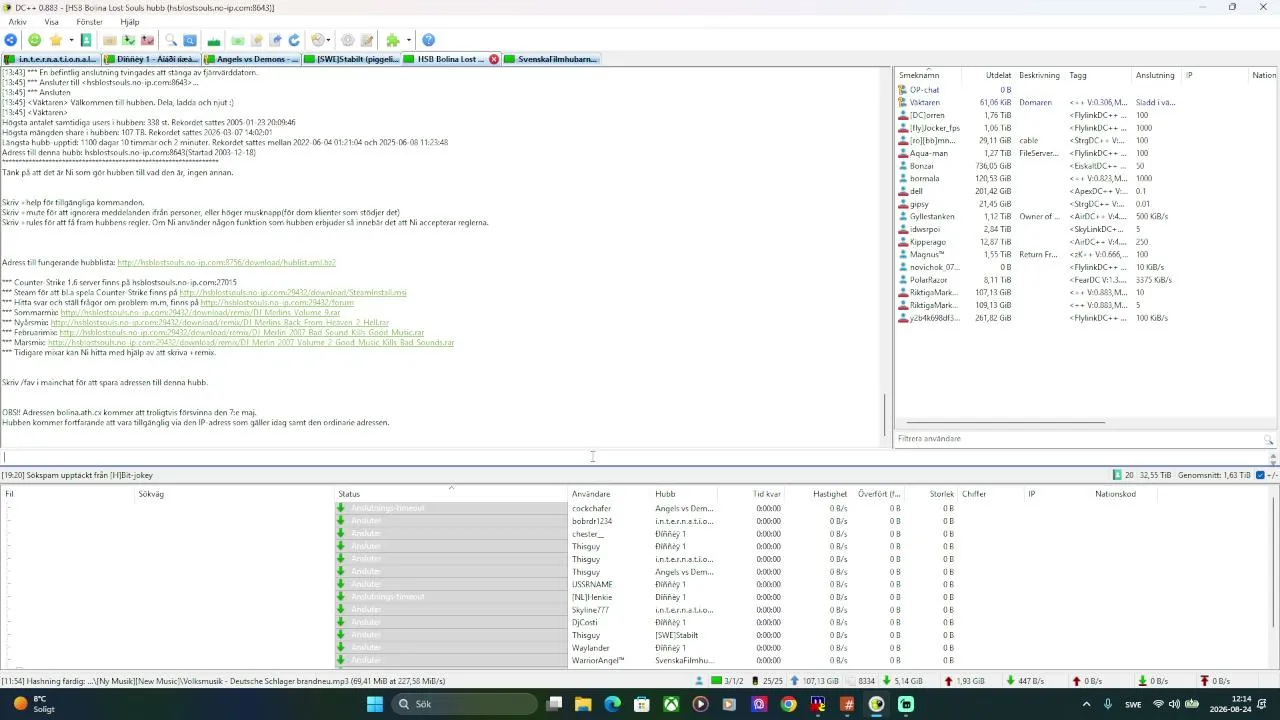Open the Download Queue toolbar icon
This screenshot has width=1280, height=720.
(x=110, y=40)
